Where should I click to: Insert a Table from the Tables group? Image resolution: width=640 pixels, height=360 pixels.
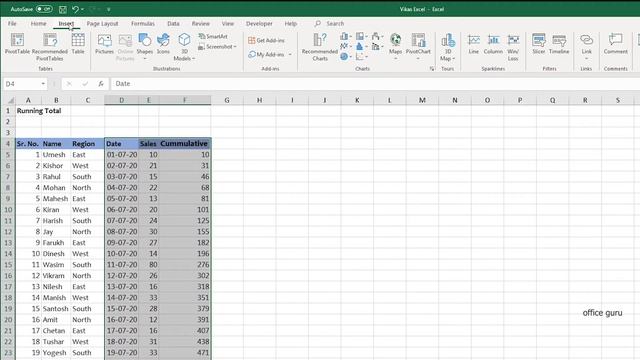(x=78, y=44)
